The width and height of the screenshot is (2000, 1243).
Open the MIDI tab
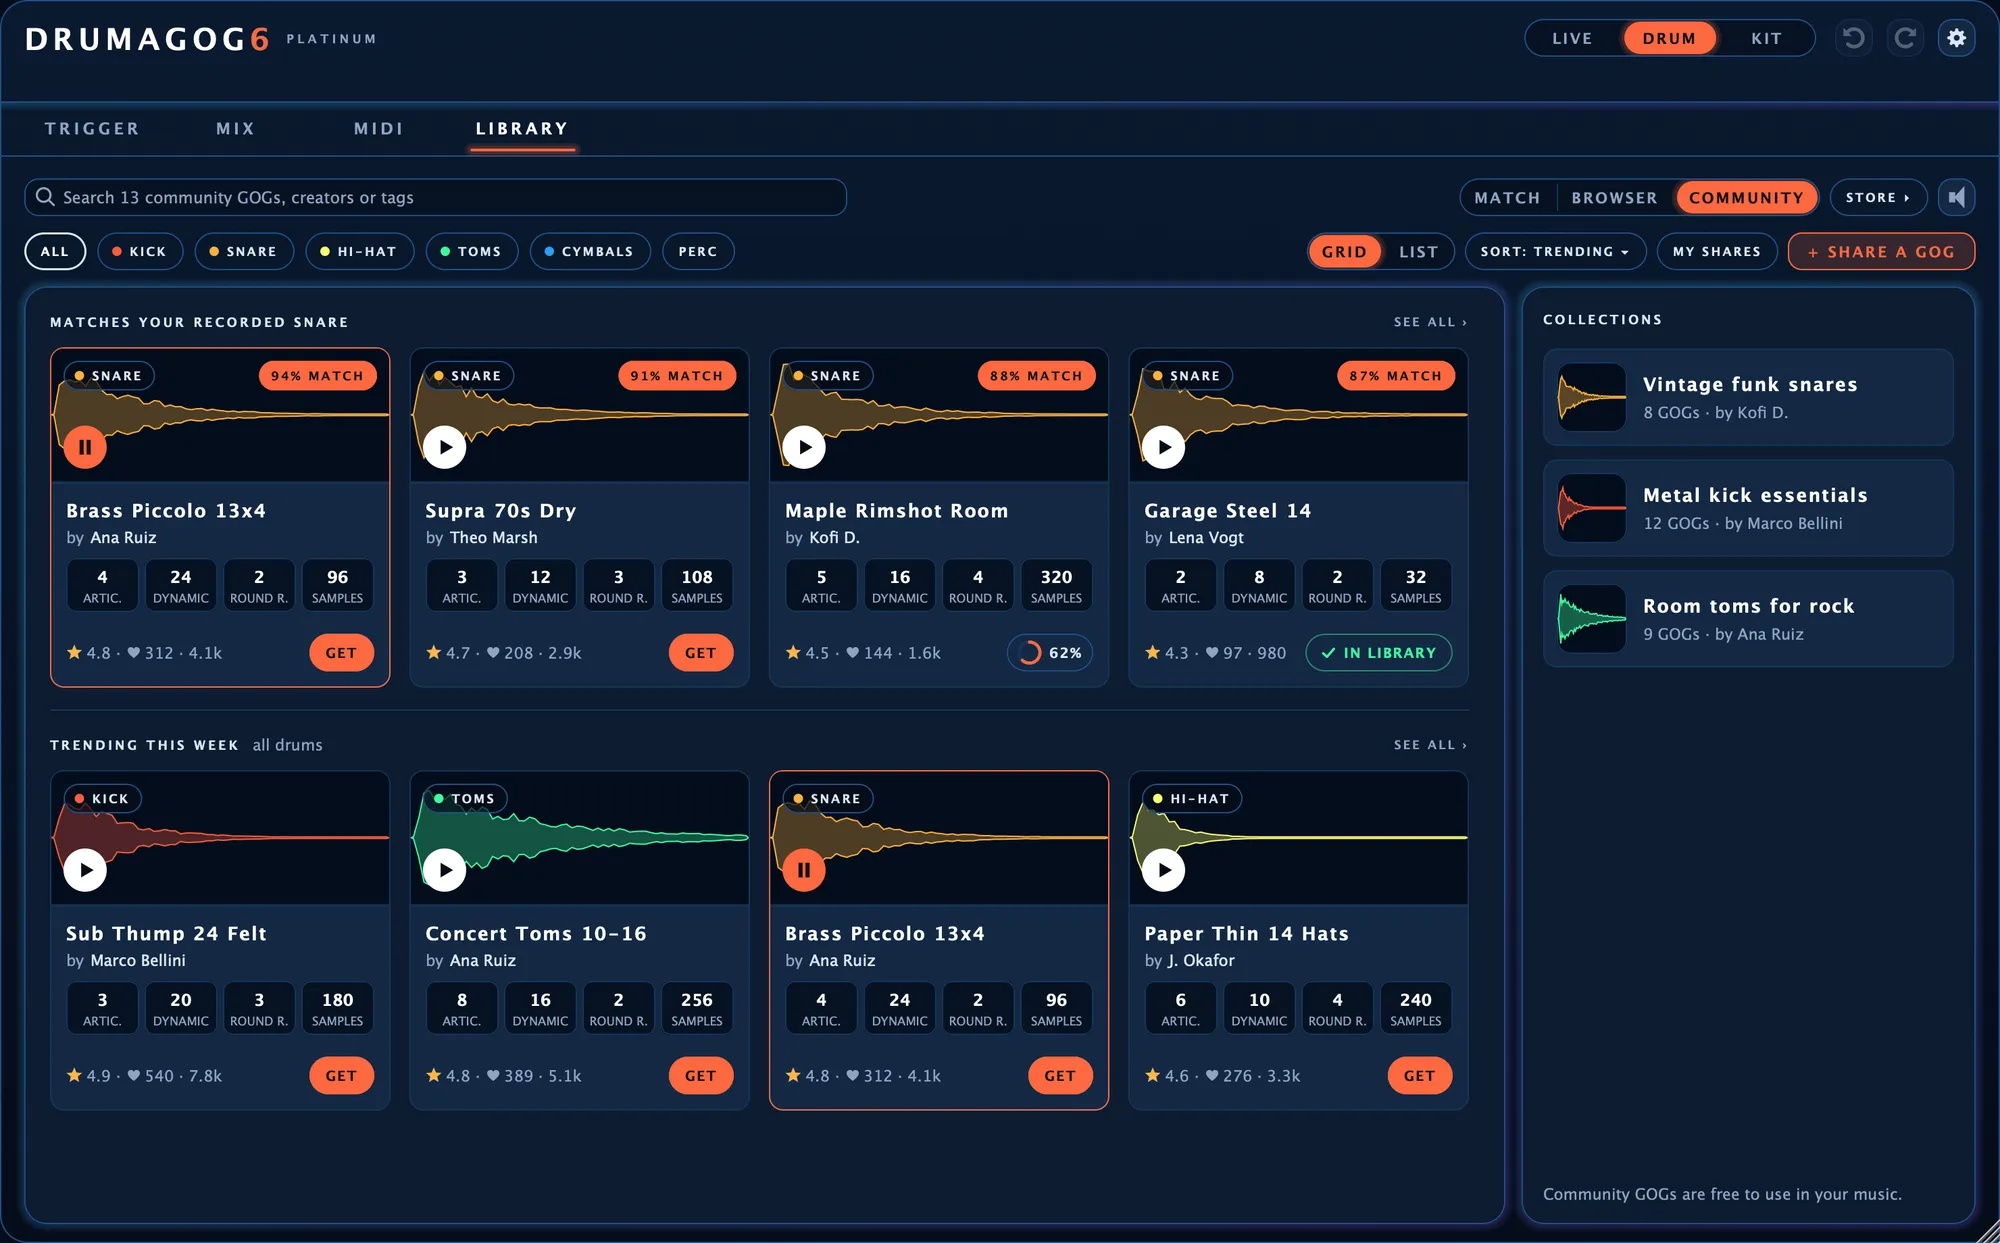pyautogui.click(x=379, y=128)
